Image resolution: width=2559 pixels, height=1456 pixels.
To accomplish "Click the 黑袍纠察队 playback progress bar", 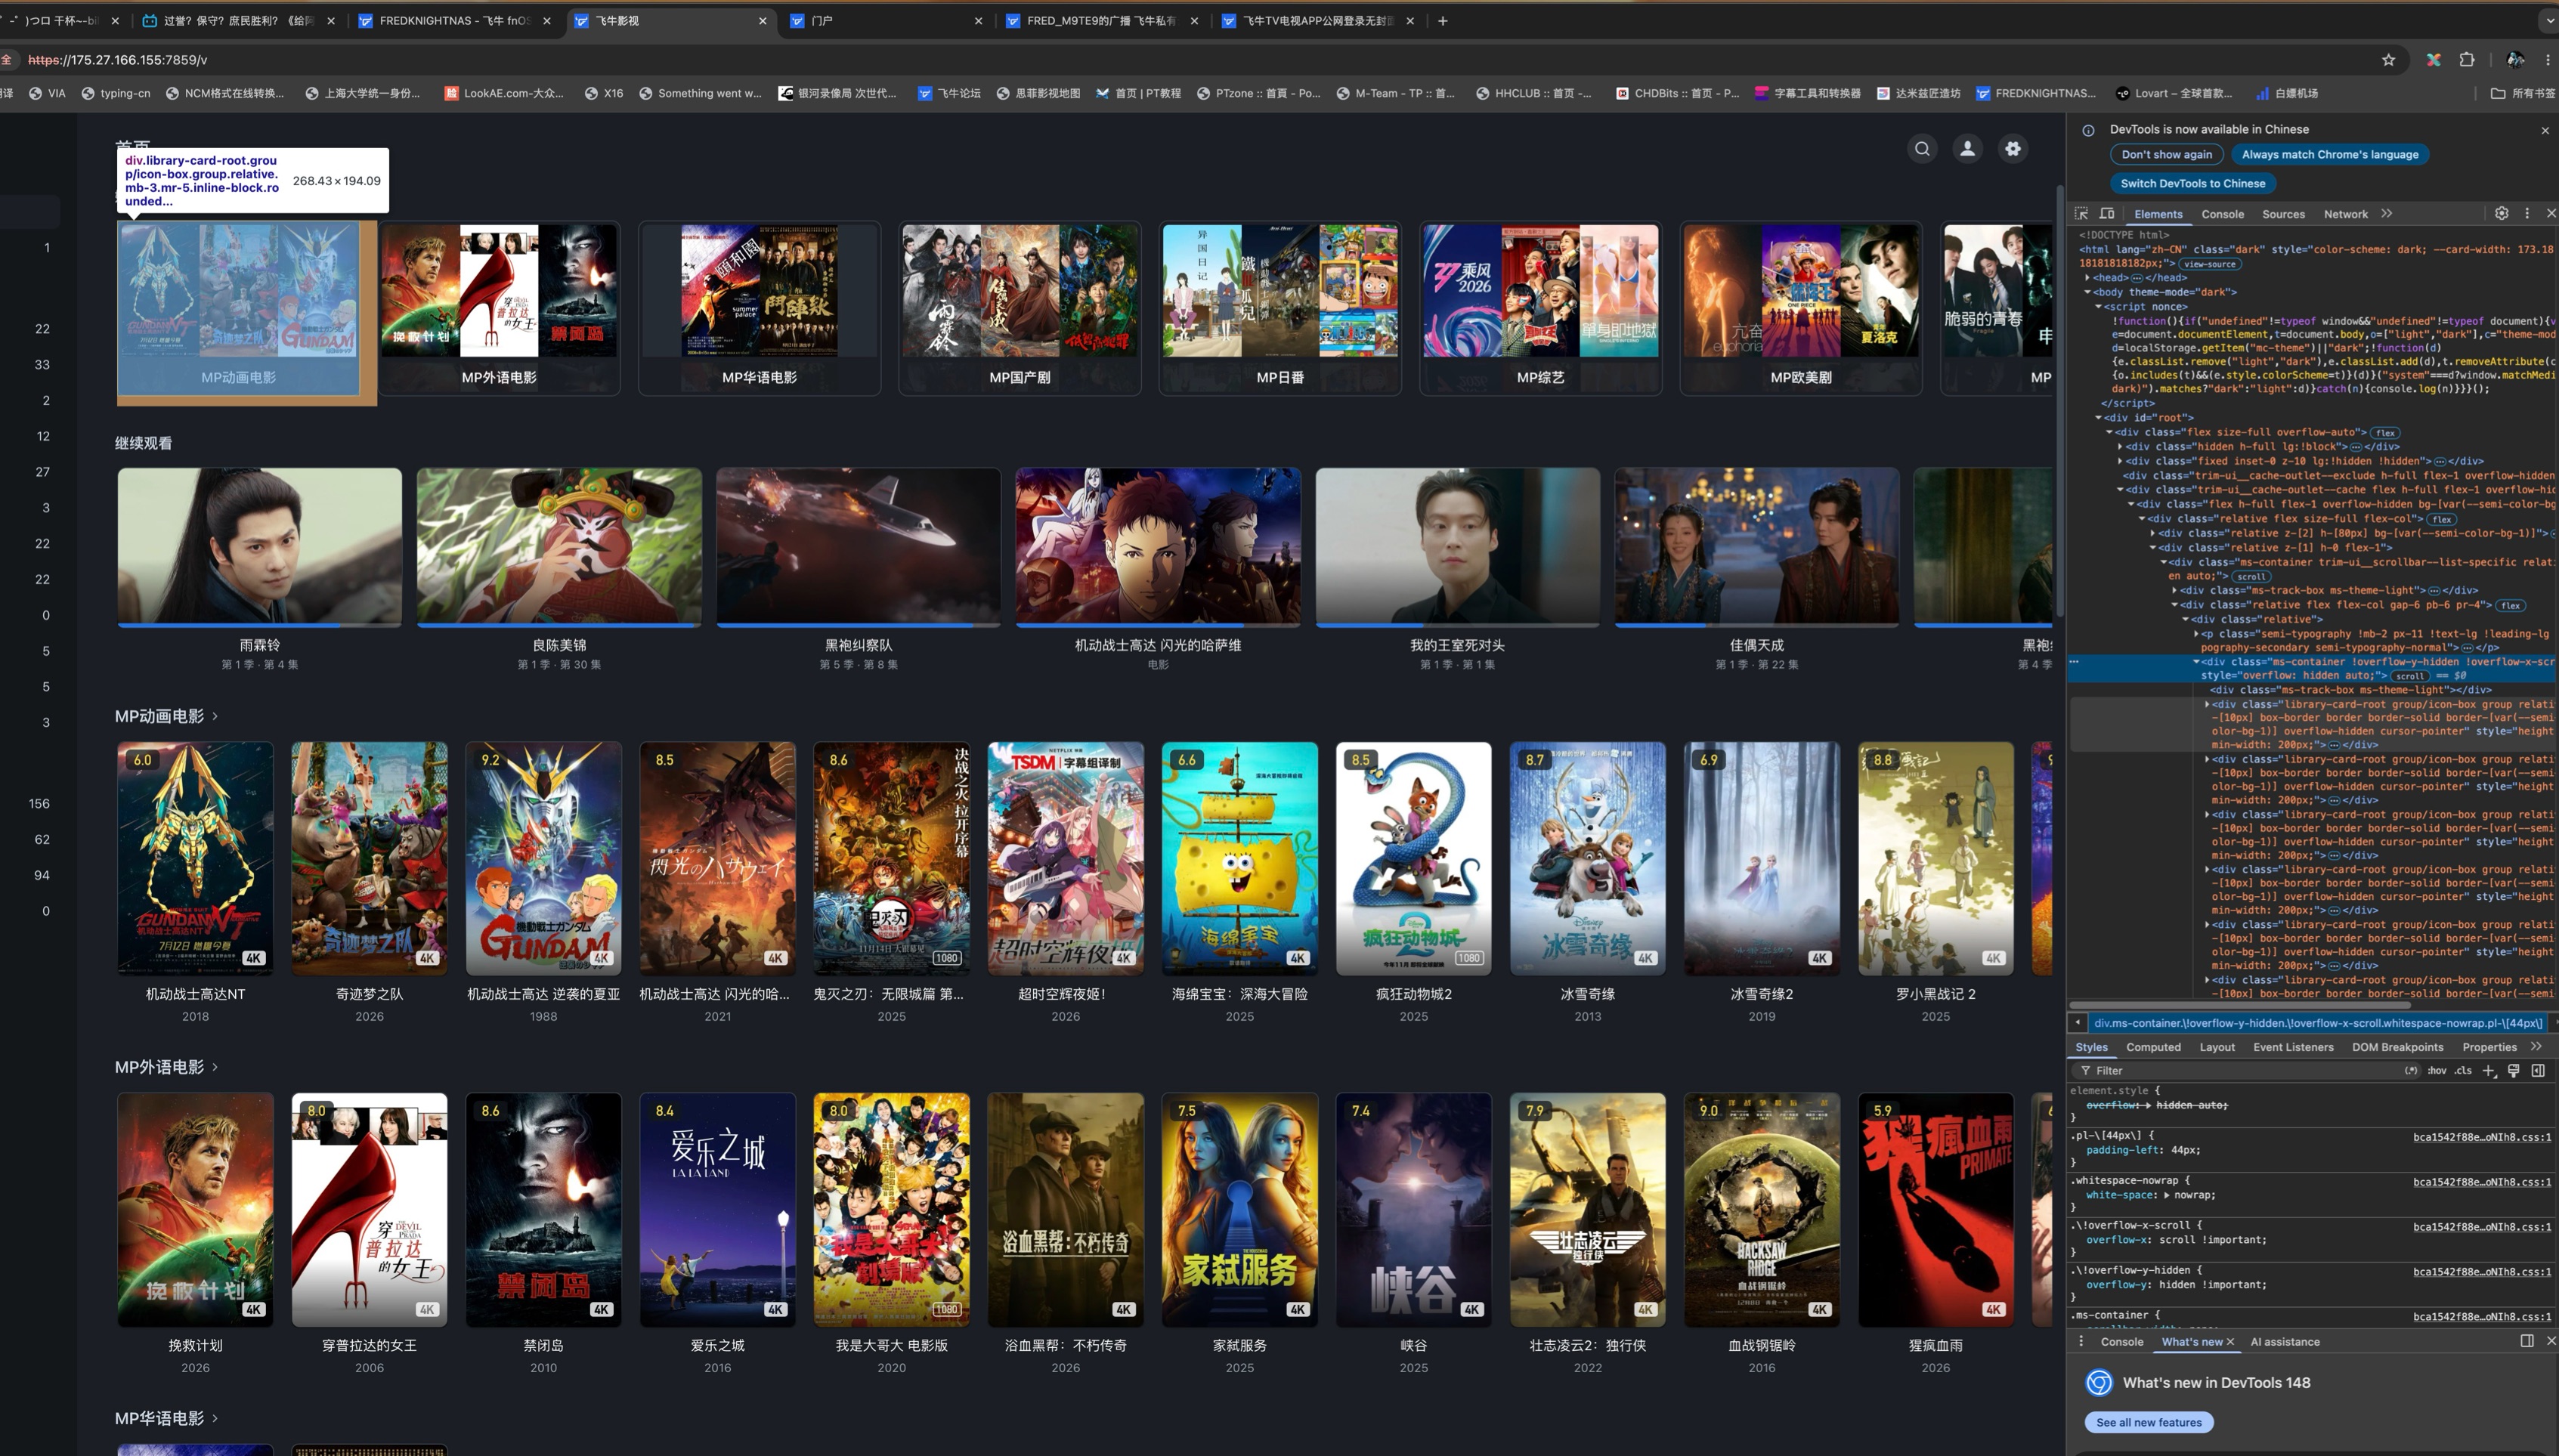I will [858, 625].
